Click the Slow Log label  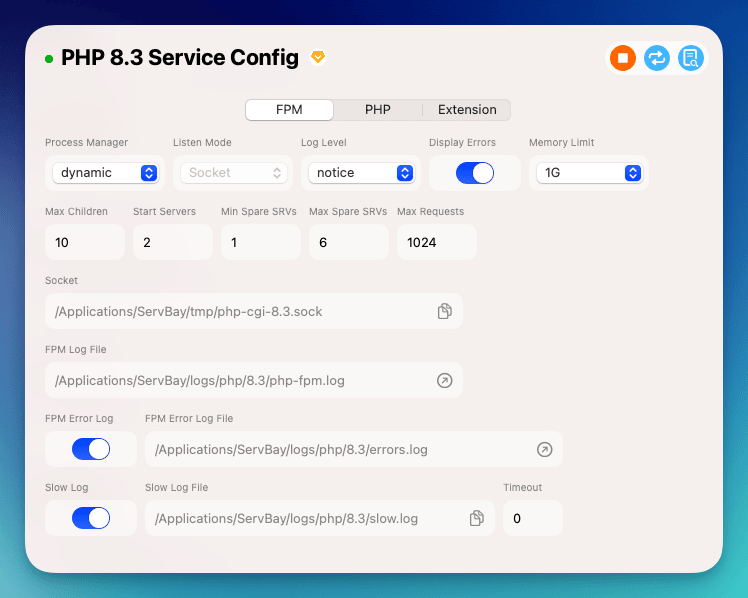66,487
